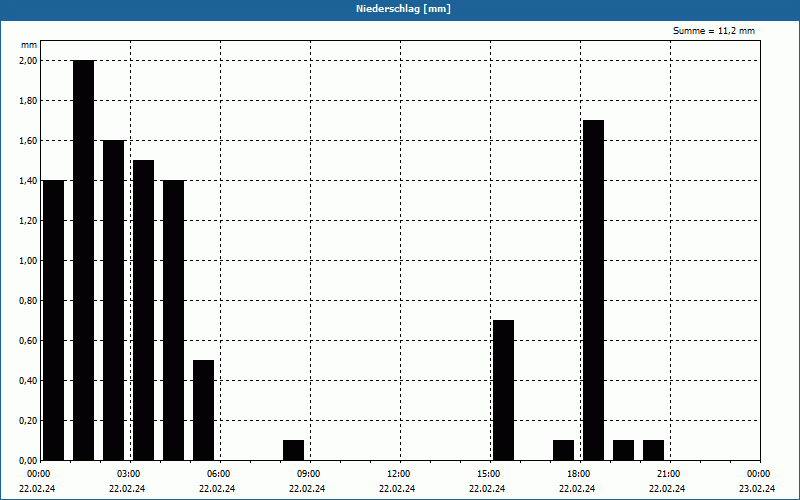Pick the "18:00" time label
The height and width of the screenshot is (500, 800).
click(579, 474)
